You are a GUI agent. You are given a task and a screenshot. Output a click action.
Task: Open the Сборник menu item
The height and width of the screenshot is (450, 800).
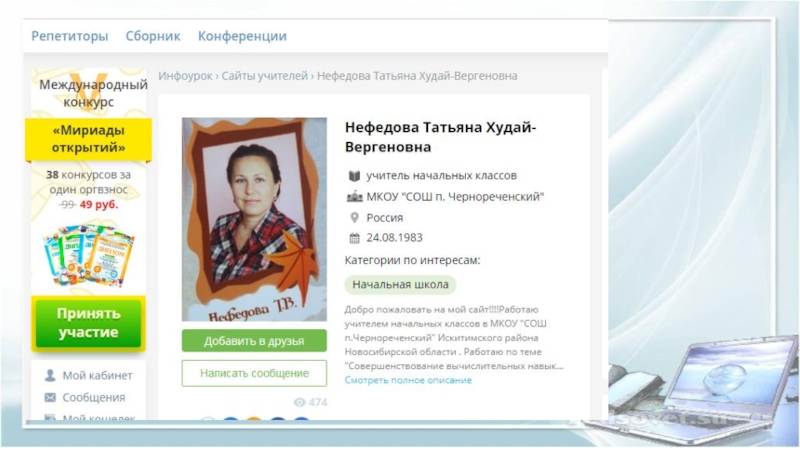[x=153, y=36]
